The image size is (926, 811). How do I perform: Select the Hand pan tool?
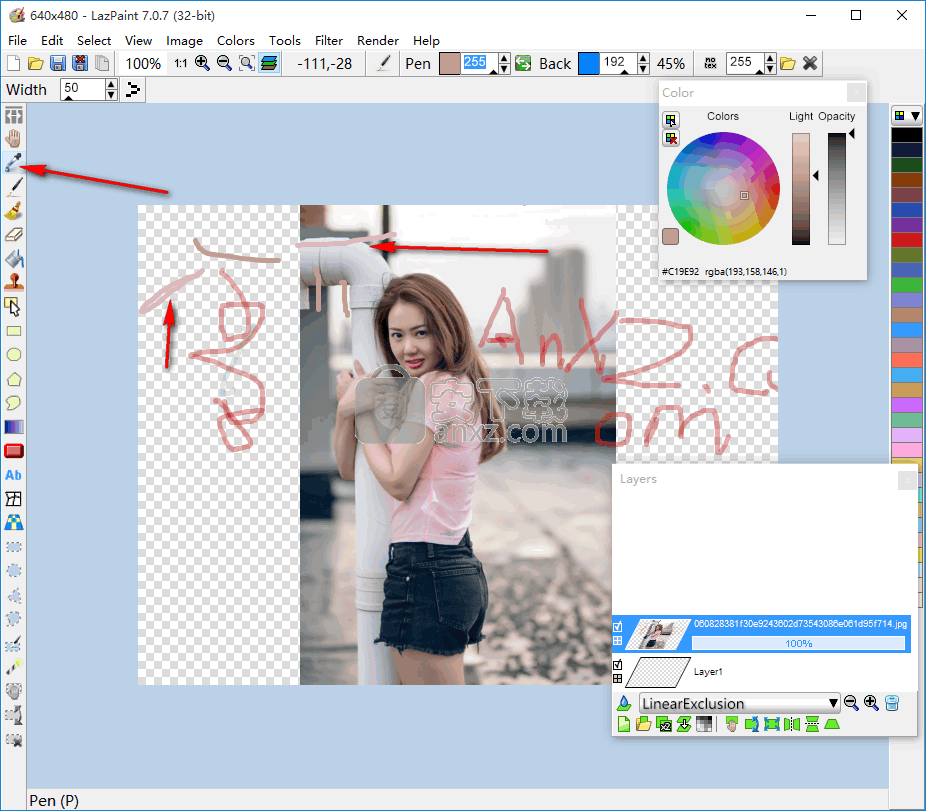tap(13, 138)
